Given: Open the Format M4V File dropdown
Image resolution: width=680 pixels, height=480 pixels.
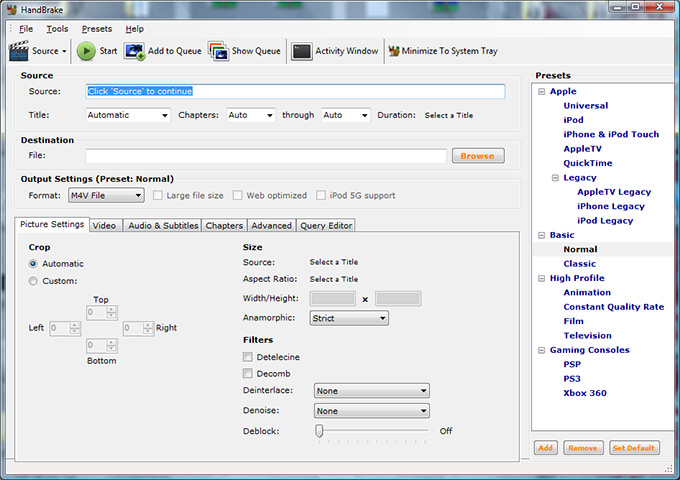Looking at the screenshot, I should pyautogui.click(x=99, y=196).
